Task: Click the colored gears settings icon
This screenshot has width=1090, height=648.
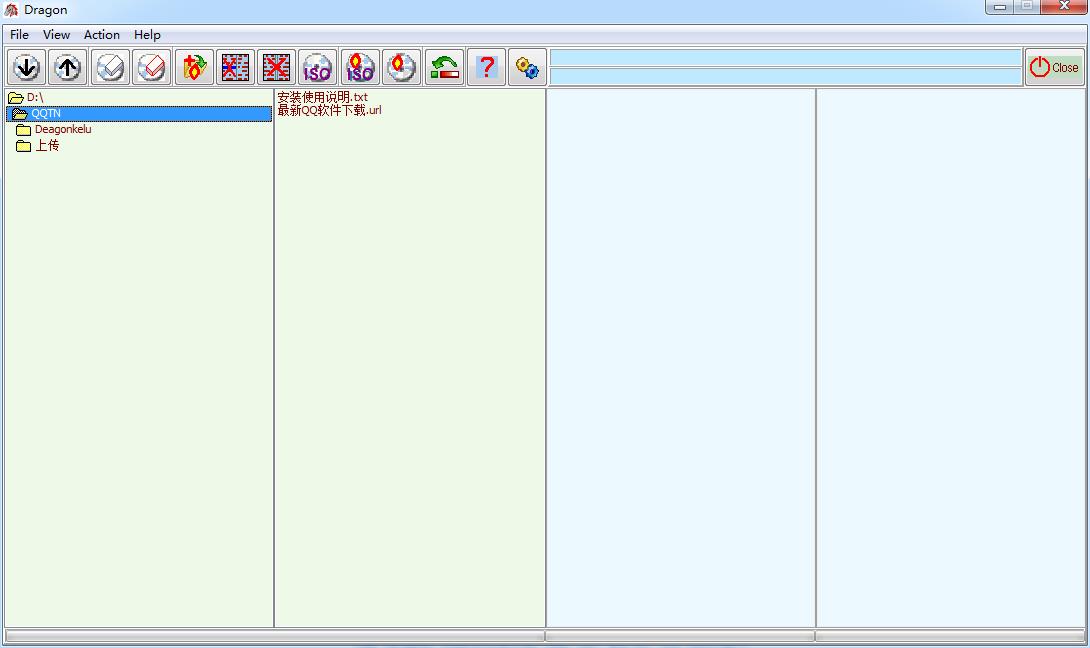Action: pos(528,67)
